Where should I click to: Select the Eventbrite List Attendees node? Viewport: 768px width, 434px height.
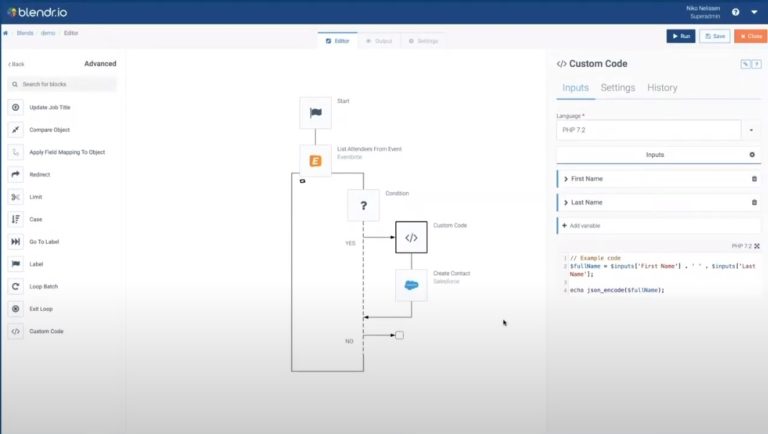pyautogui.click(x=316, y=160)
